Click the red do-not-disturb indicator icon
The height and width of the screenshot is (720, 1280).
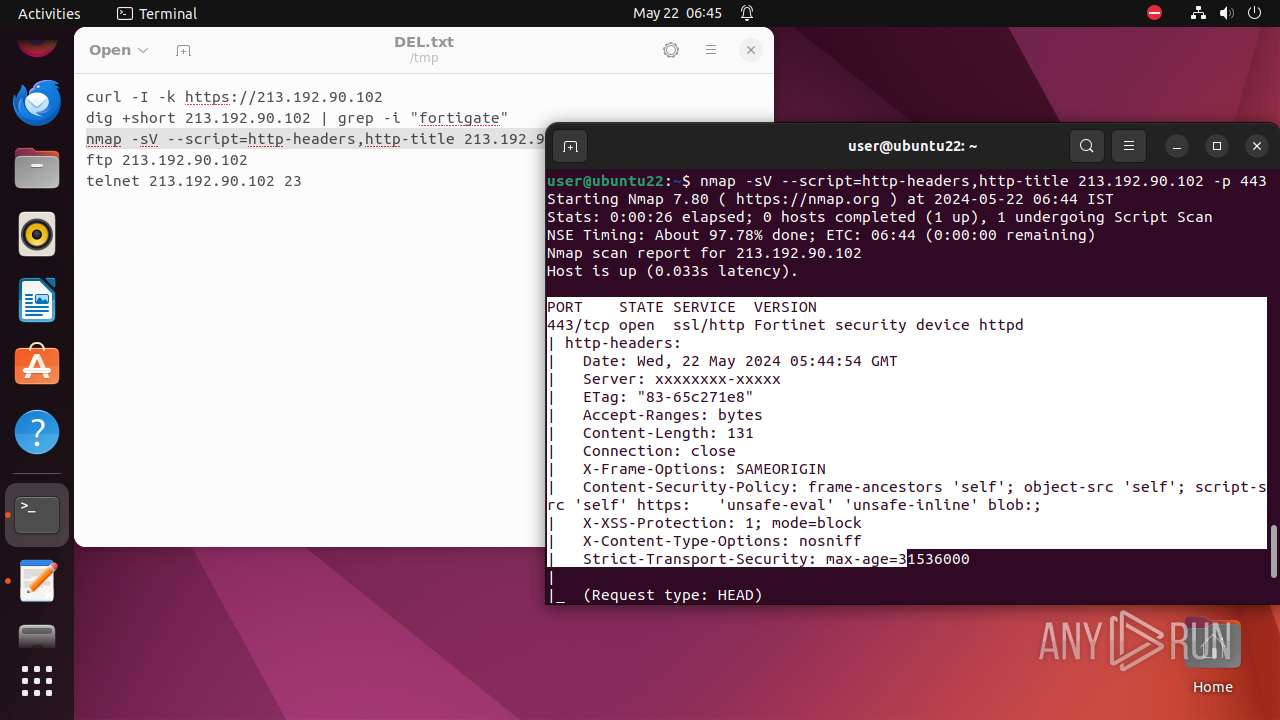1155,13
